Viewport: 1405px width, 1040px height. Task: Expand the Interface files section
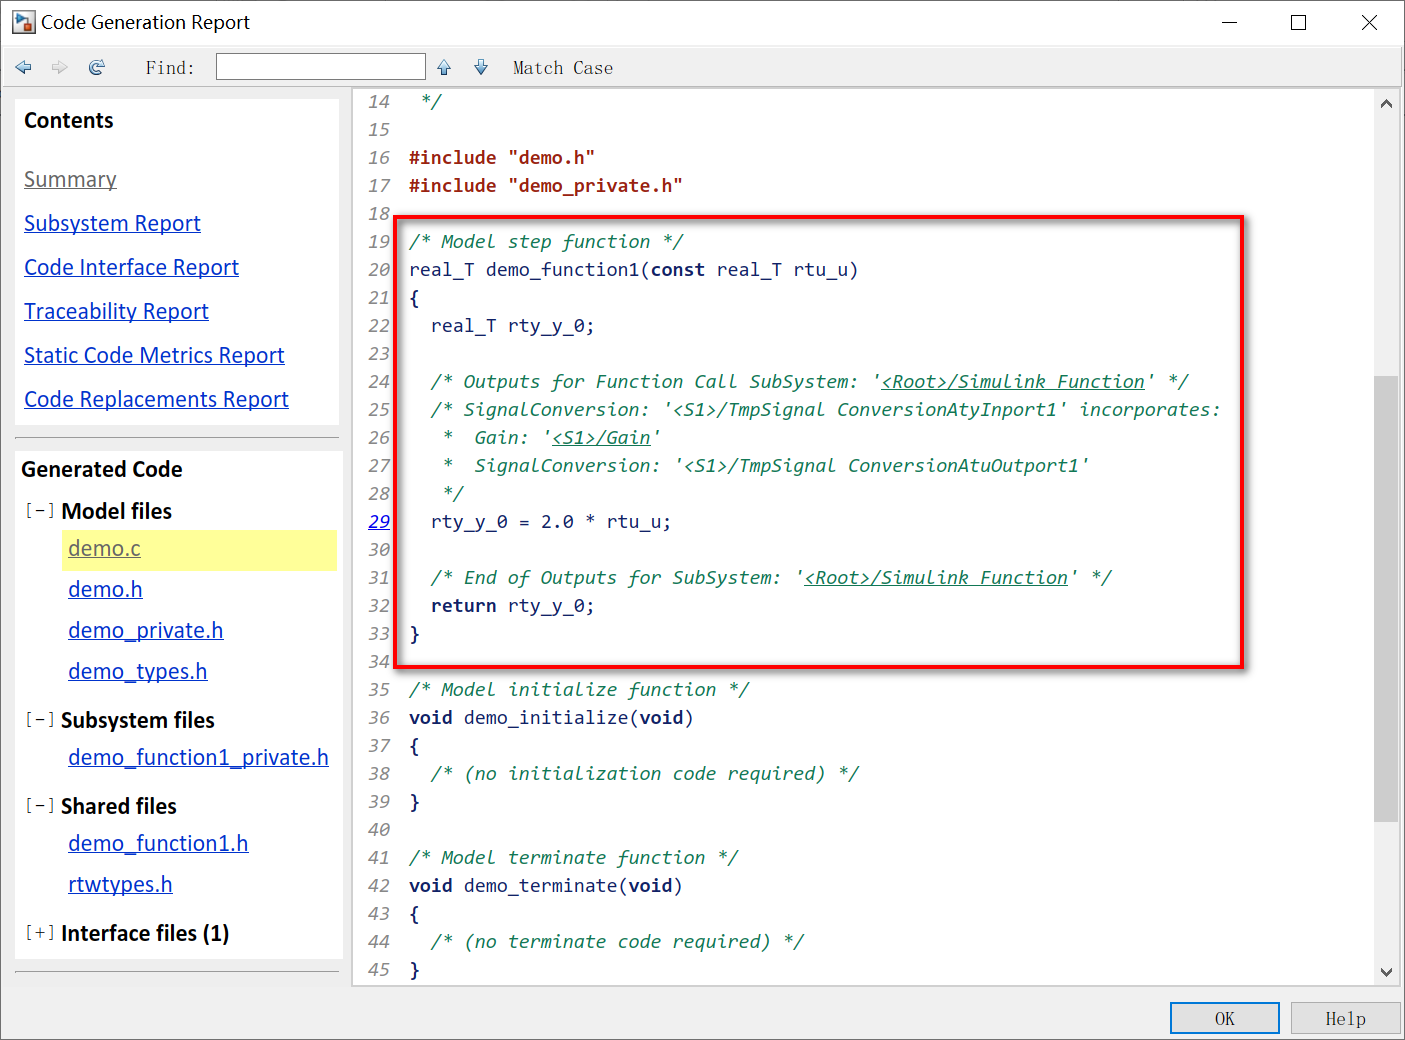pos(39,932)
